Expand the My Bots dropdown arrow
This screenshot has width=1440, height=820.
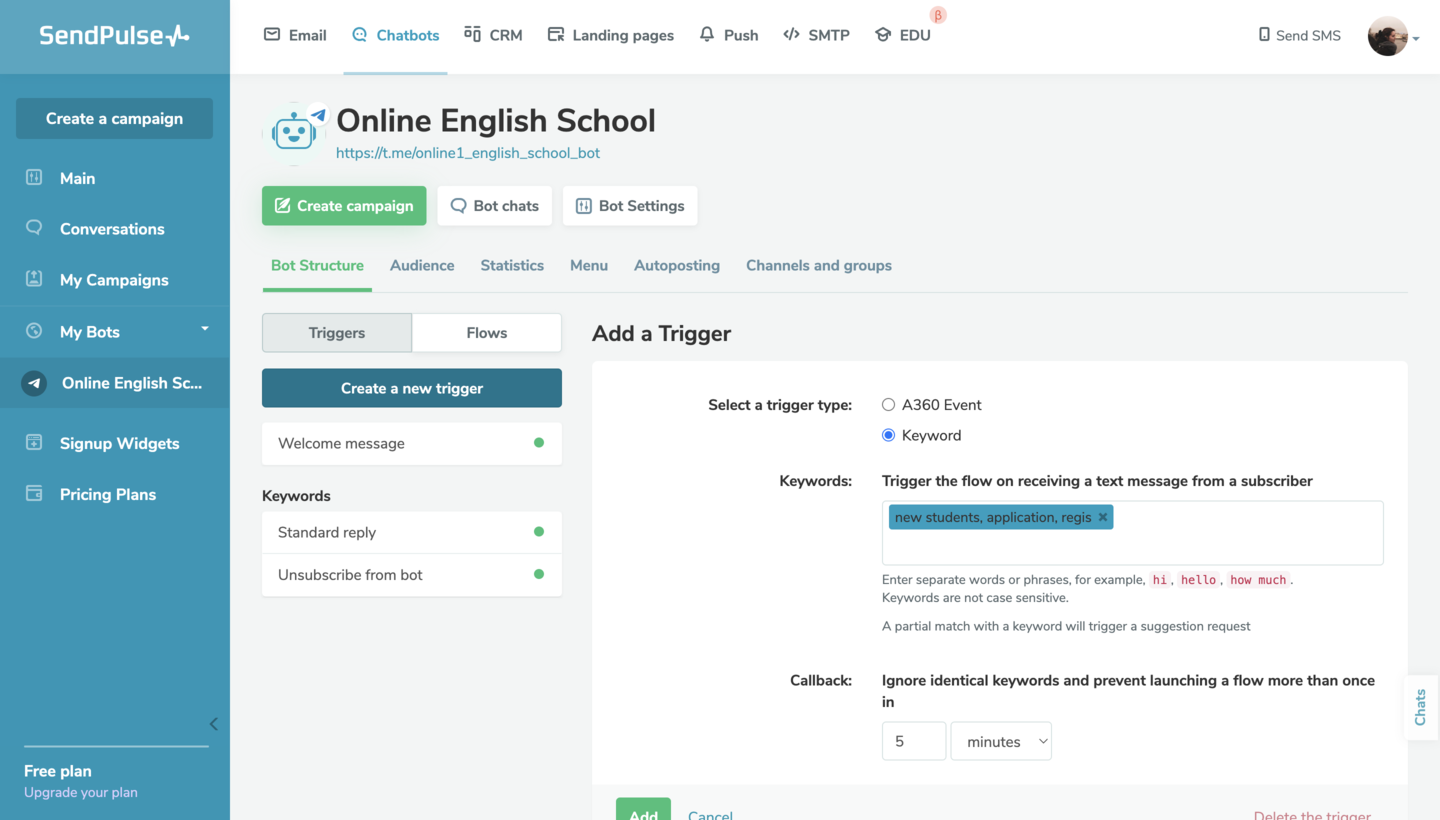click(205, 329)
